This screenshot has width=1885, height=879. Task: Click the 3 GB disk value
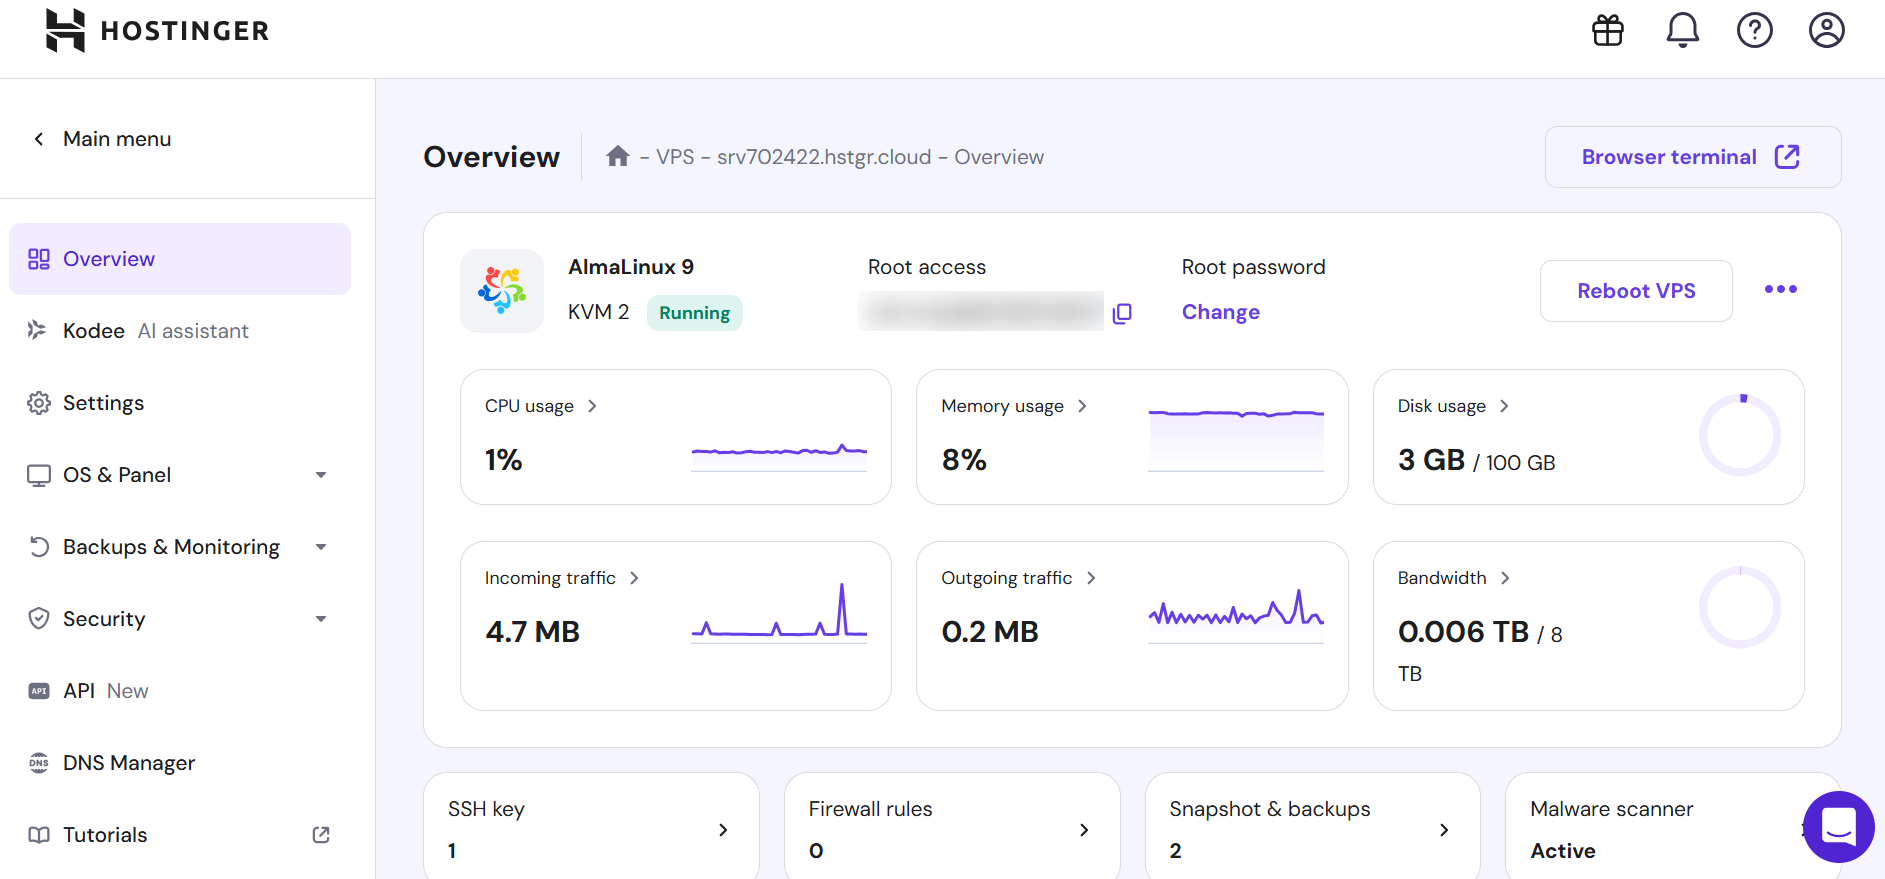coord(1431,460)
